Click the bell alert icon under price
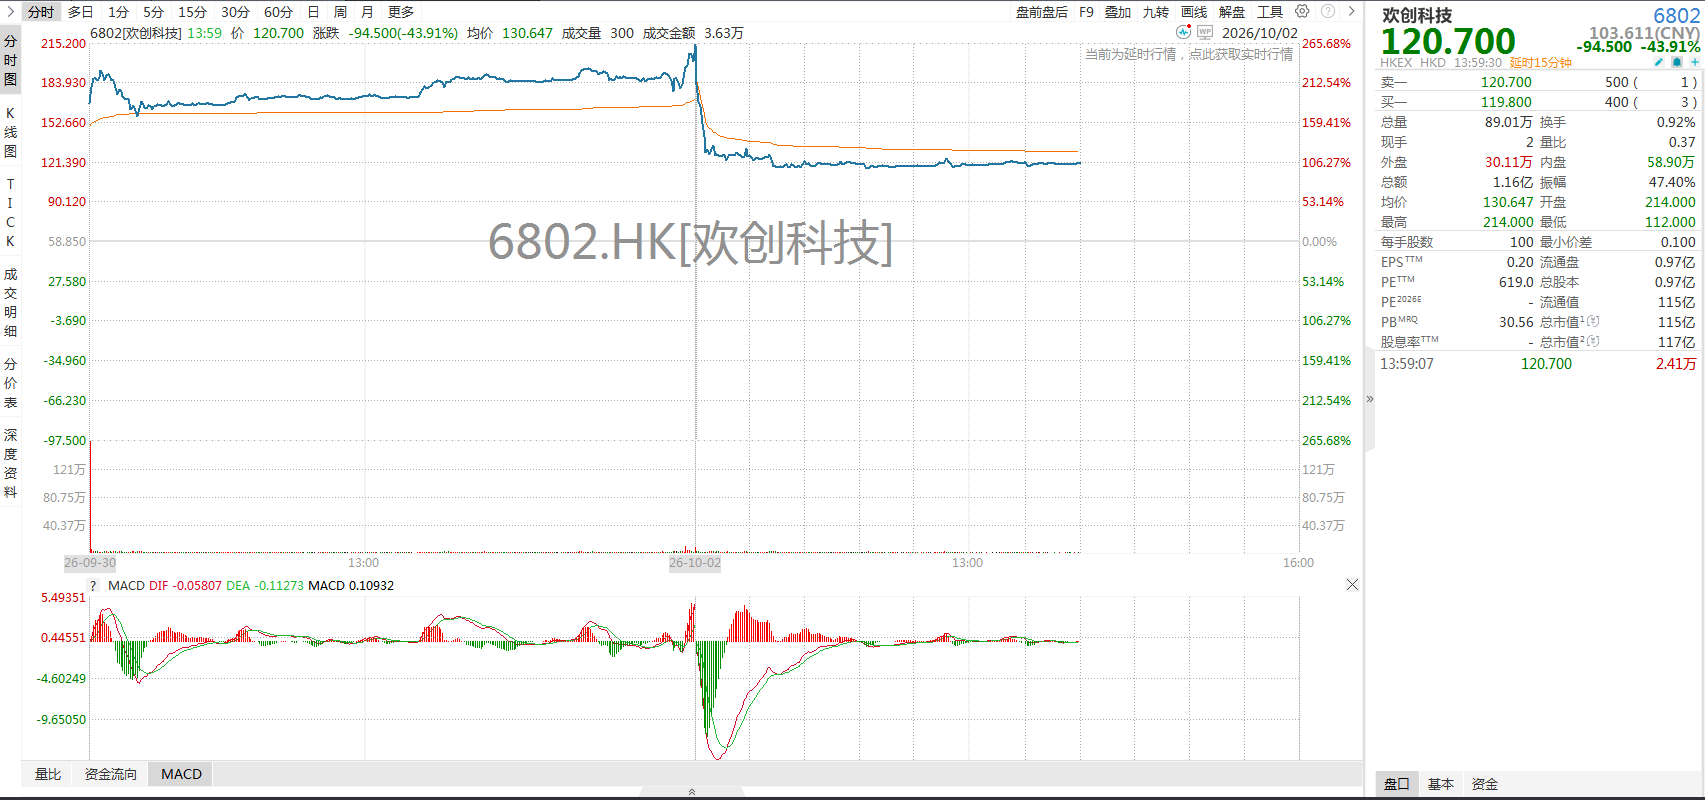The width and height of the screenshot is (1705, 800). tap(1677, 62)
